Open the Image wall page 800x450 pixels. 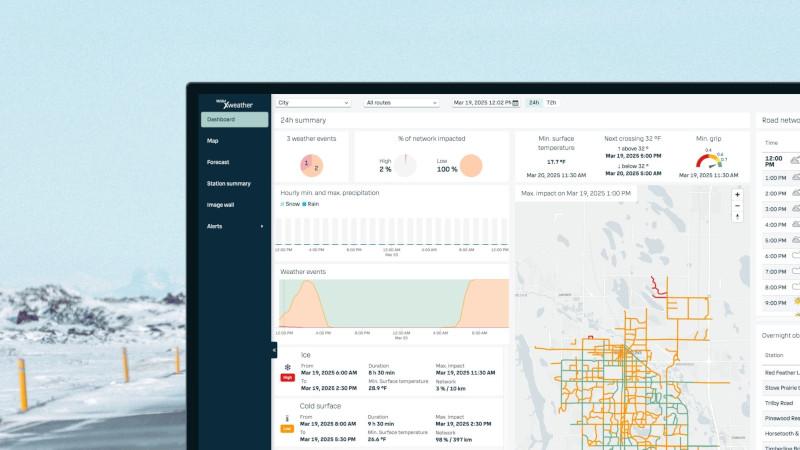click(x=220, y=205)
